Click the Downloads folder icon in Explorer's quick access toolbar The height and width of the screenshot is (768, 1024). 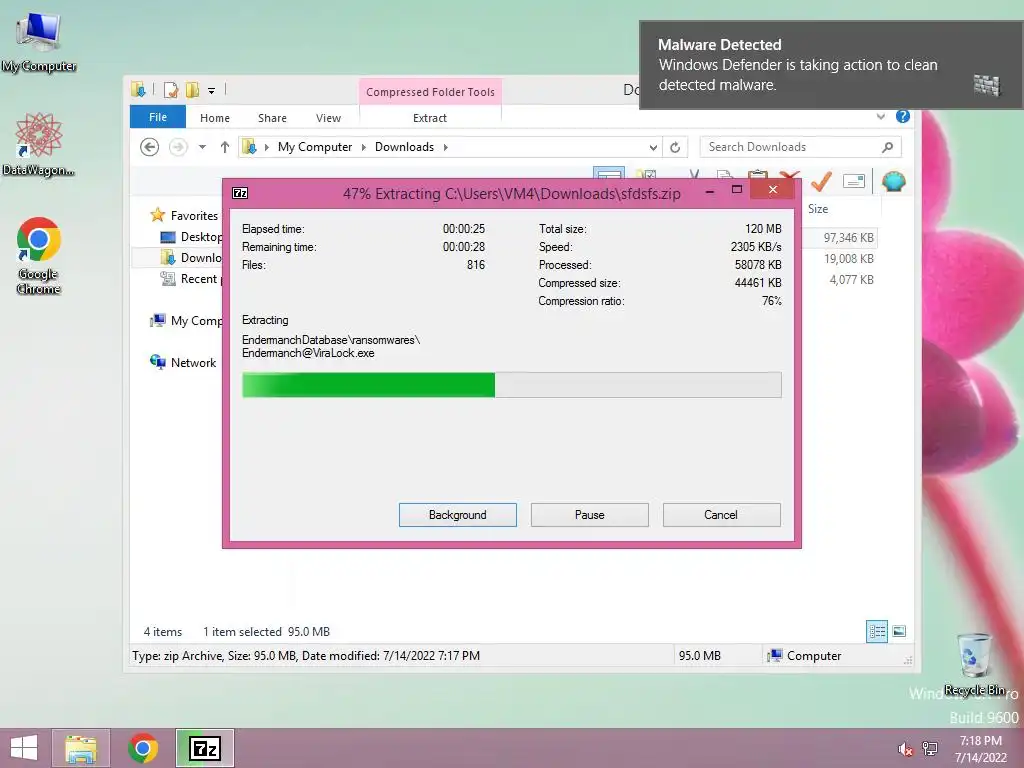[x=138, y=90]
